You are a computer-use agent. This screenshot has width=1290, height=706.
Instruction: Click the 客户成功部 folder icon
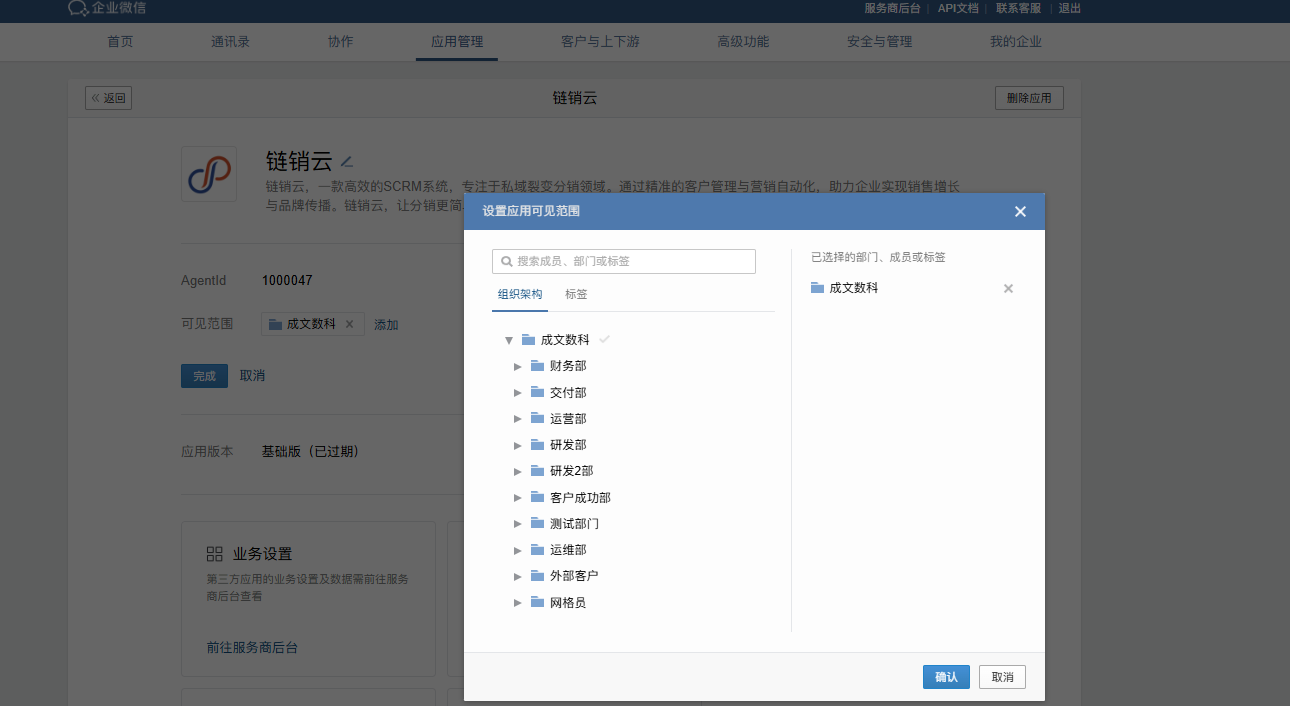point(537,497)
